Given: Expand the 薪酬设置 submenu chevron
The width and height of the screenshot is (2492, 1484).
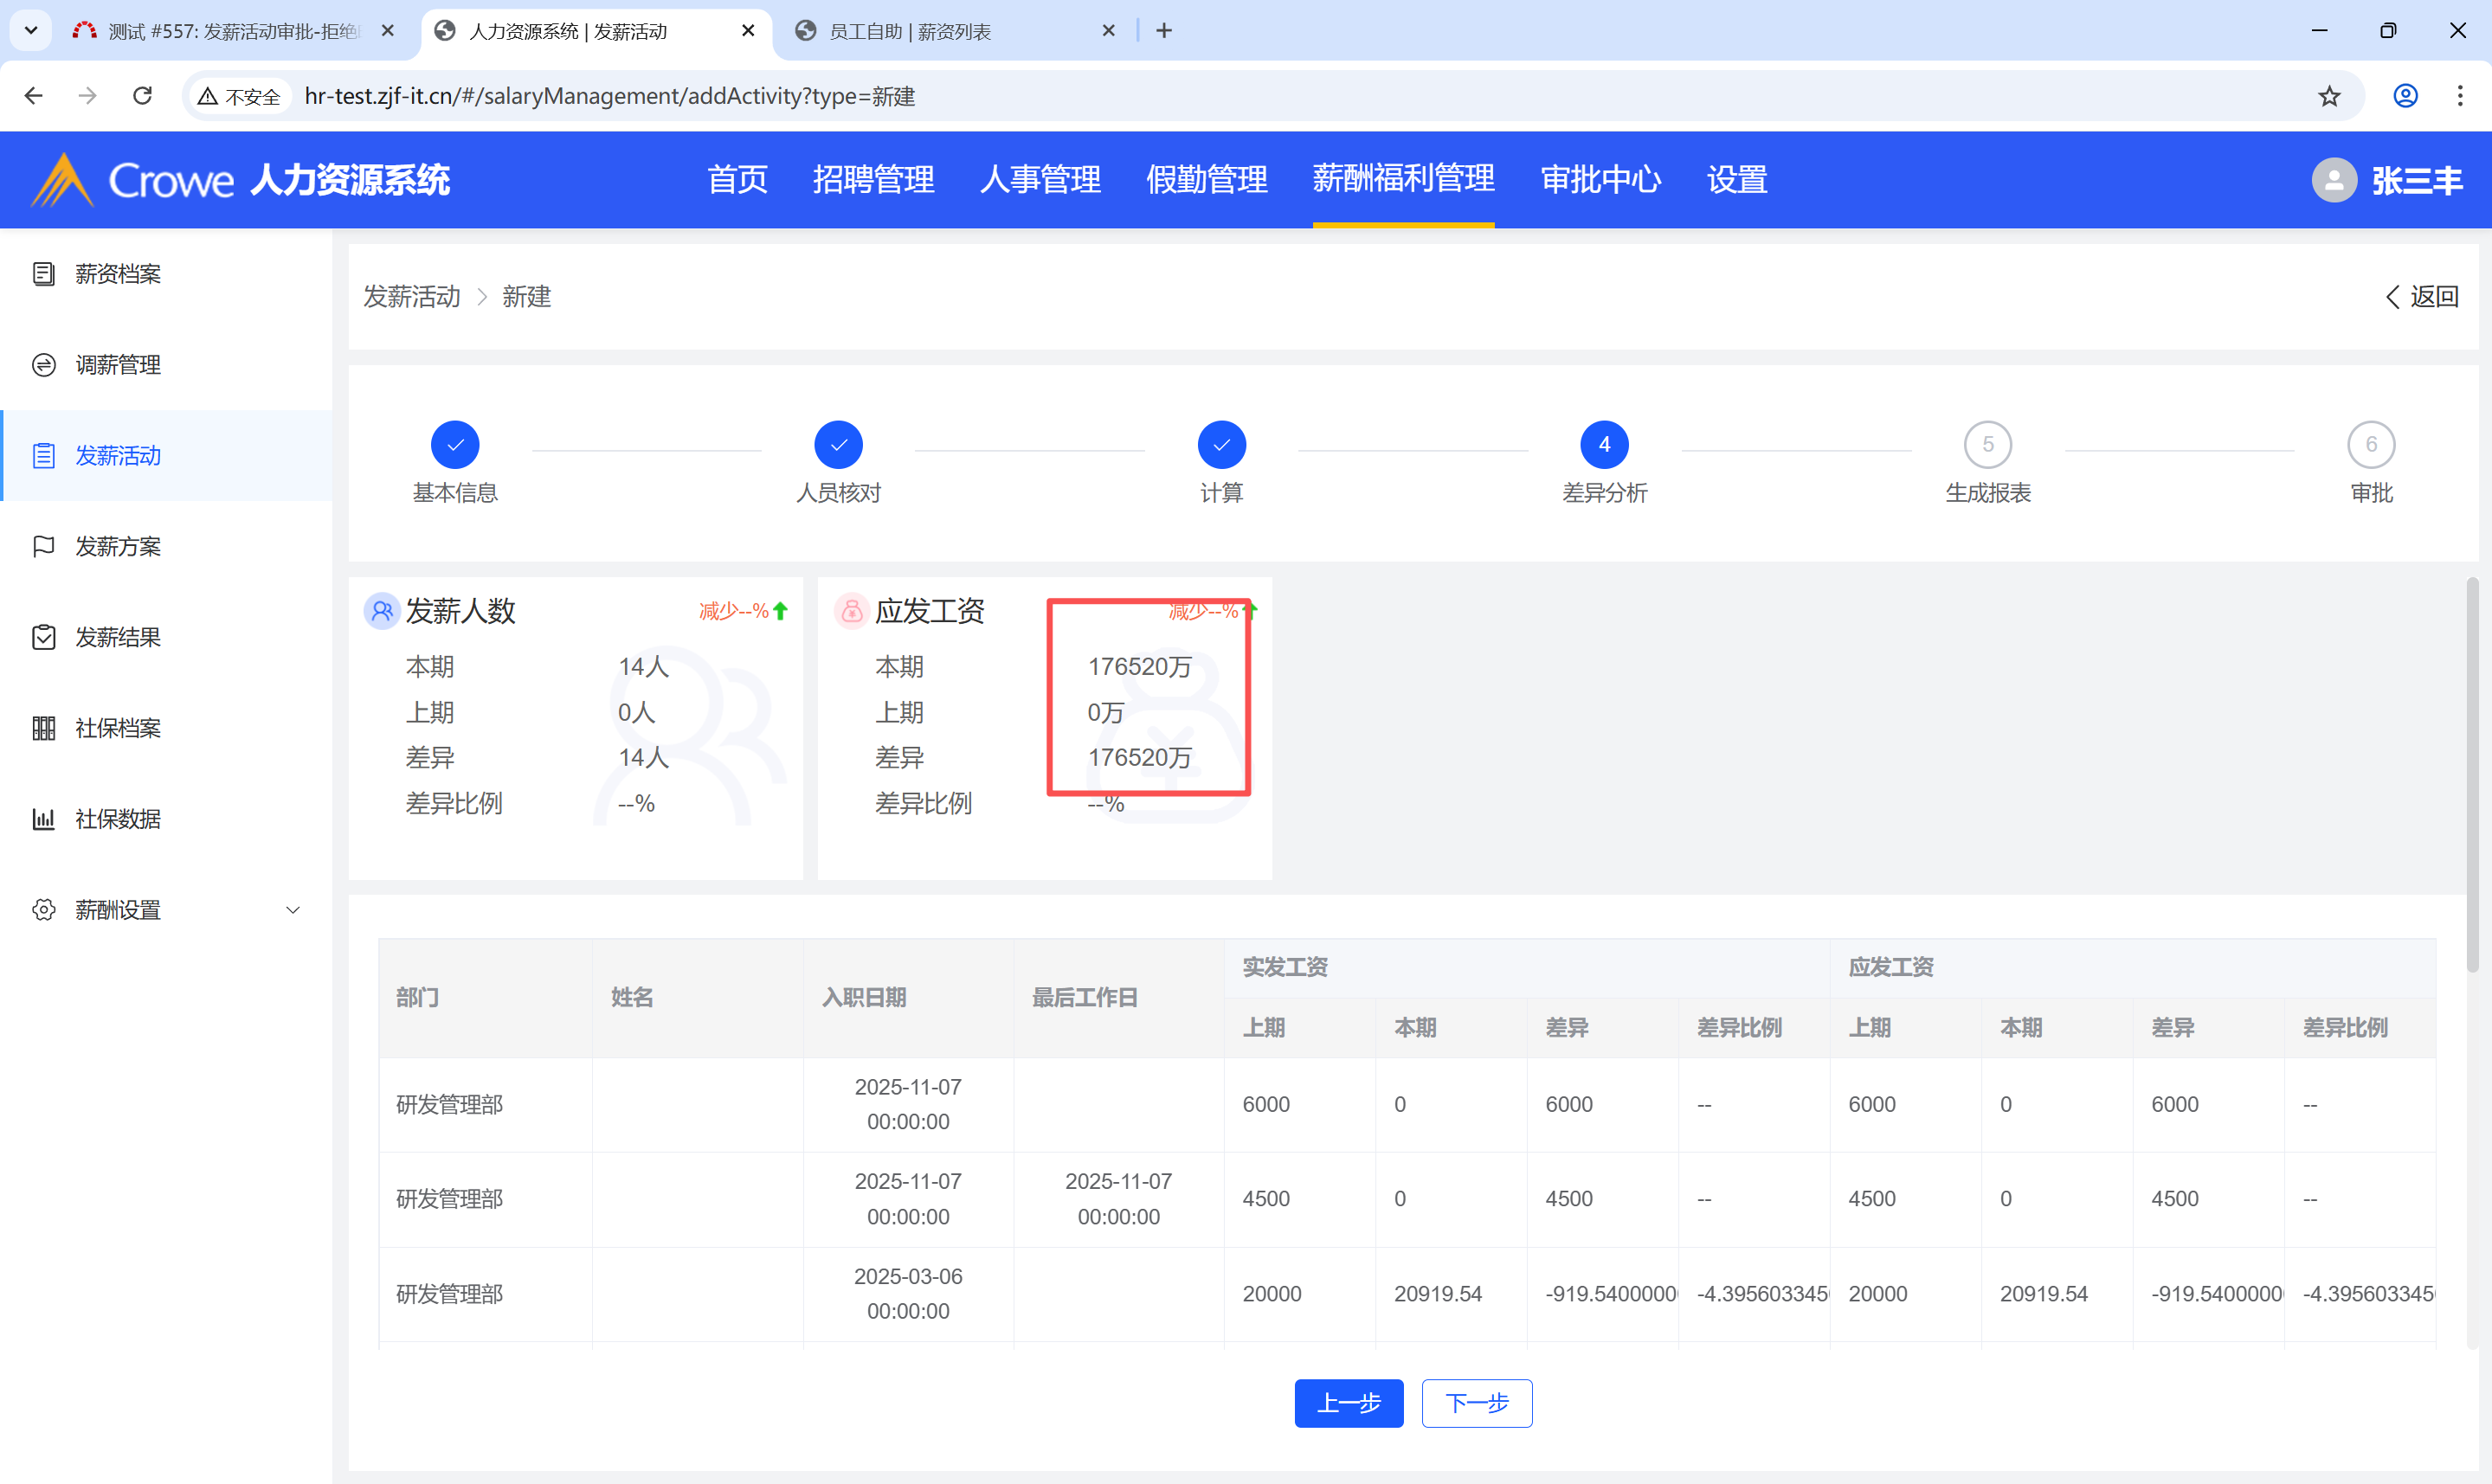Looking at the screenshot, I should pos(293,910).
